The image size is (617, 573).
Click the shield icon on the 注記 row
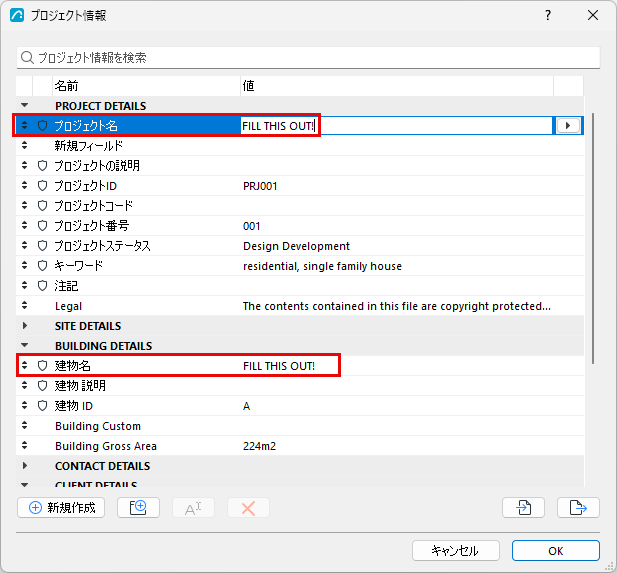coord(42,286)
